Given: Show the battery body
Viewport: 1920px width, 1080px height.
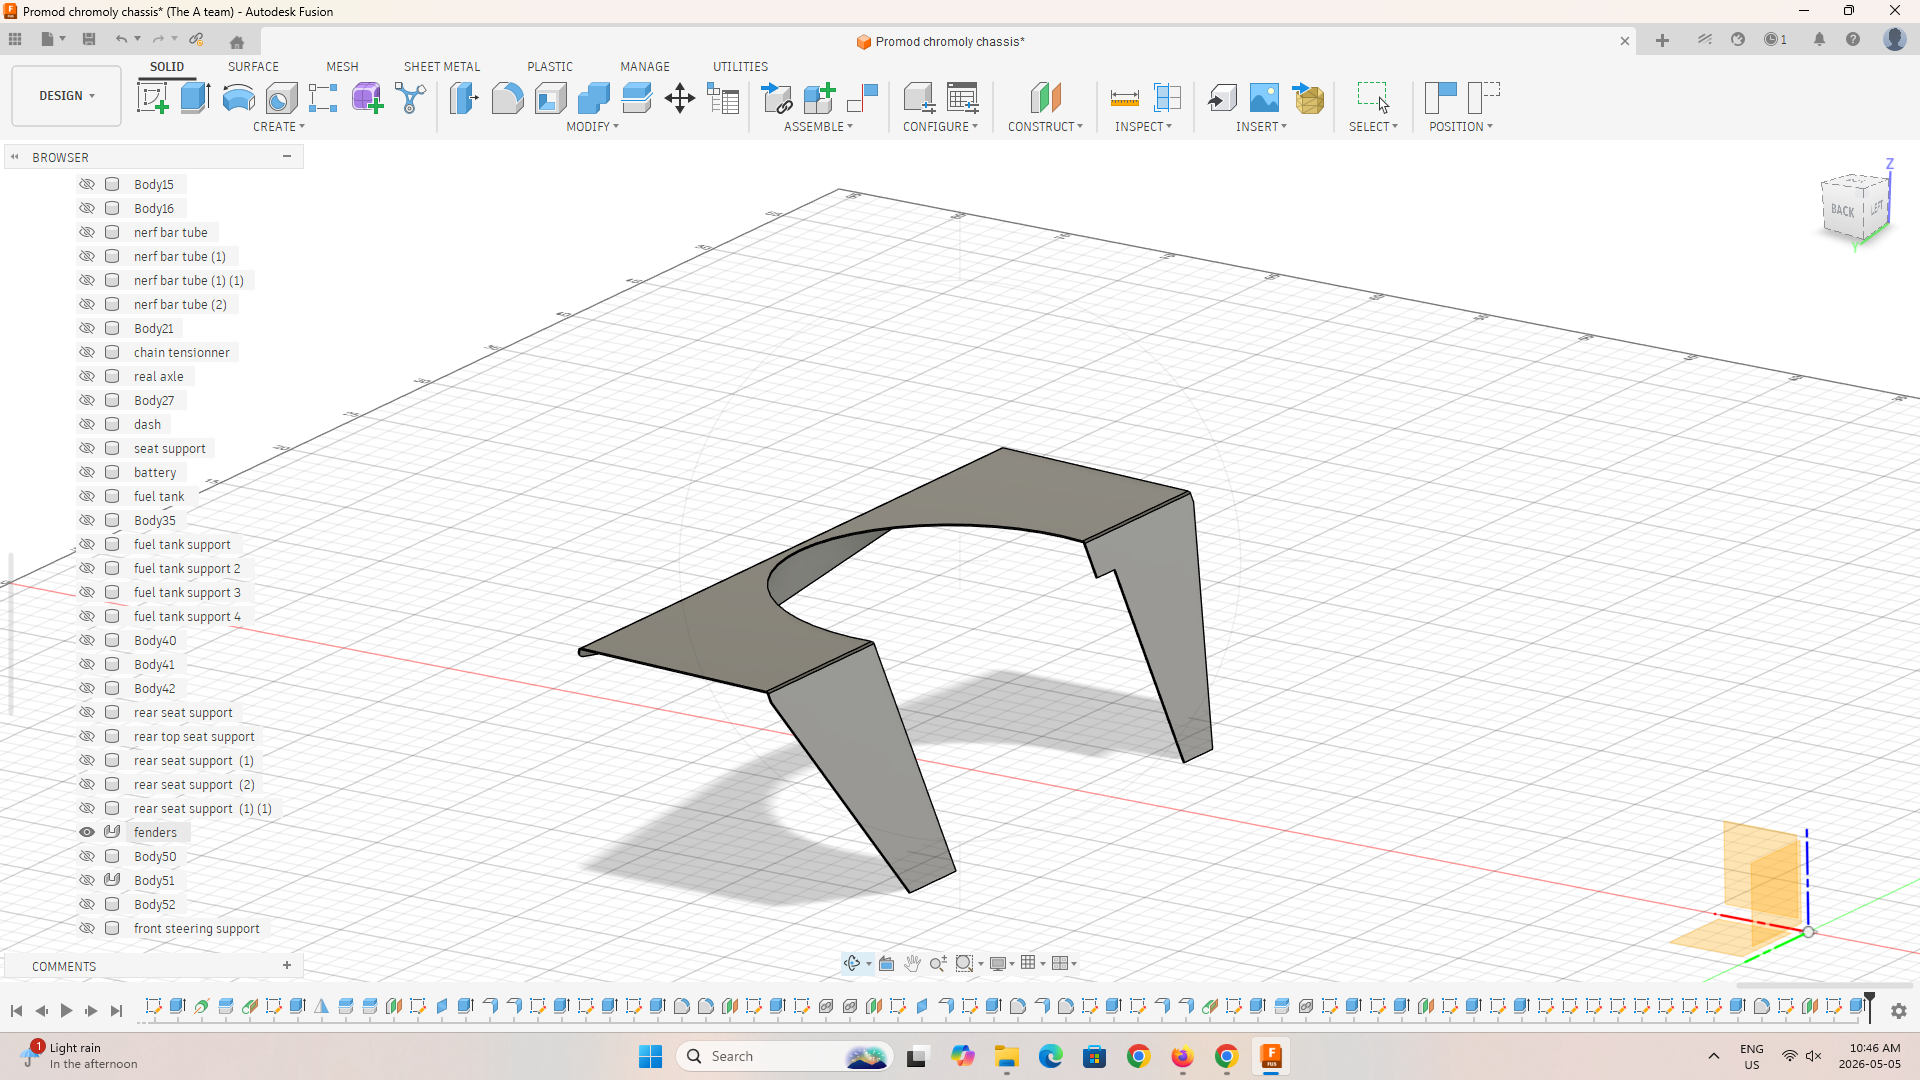Looking at the screenshot, I should tap(87, 472).
